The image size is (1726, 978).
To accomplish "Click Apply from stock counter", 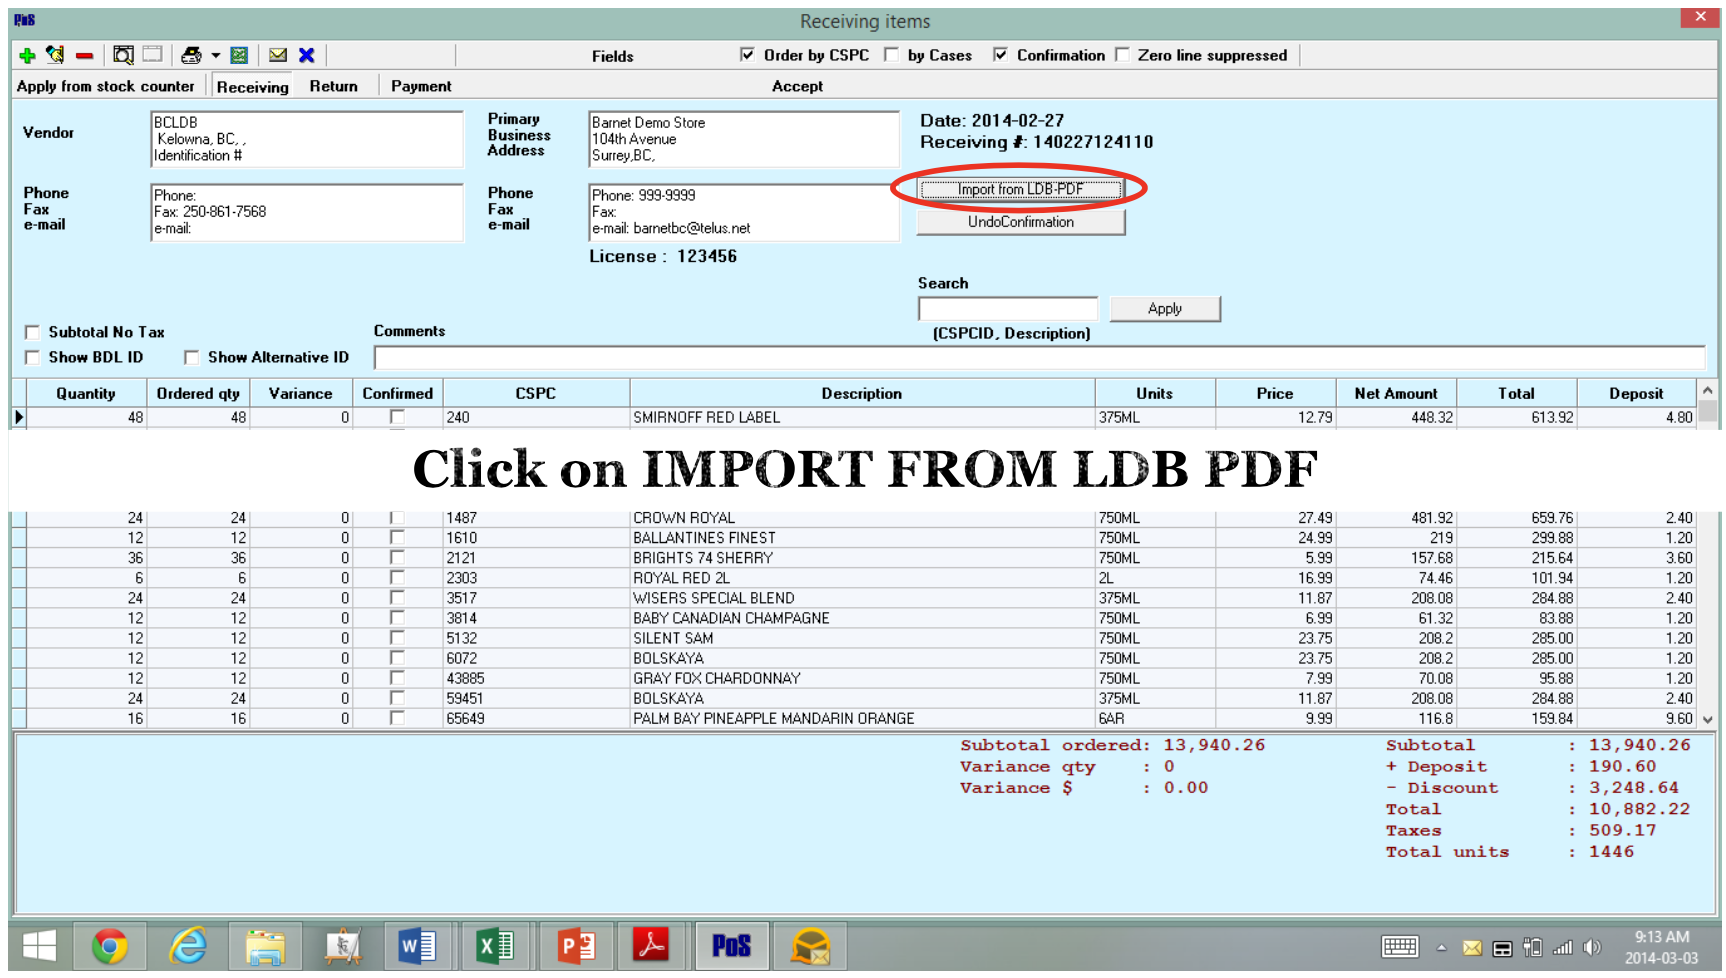I will (x=105, y=86).
